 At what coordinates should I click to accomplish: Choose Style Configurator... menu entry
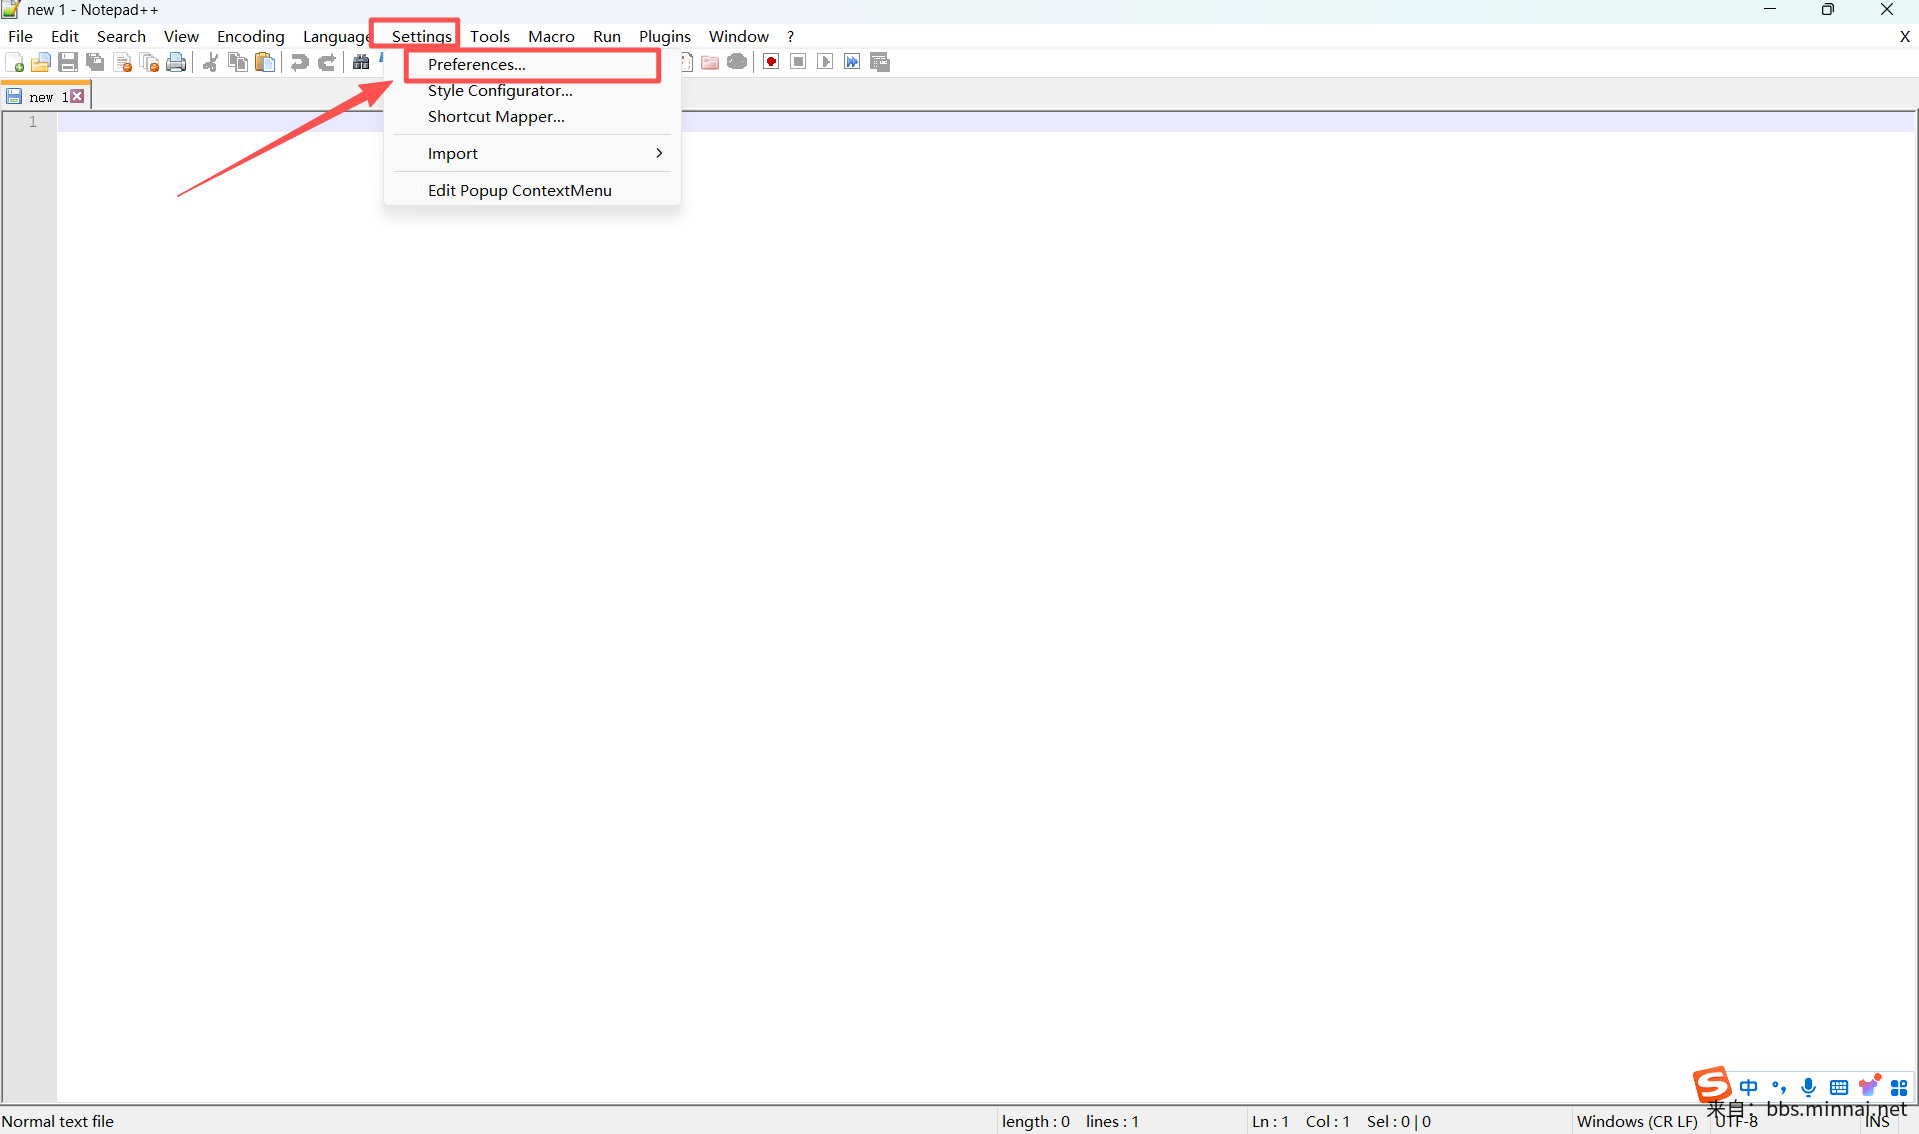(x=500, y=90)
